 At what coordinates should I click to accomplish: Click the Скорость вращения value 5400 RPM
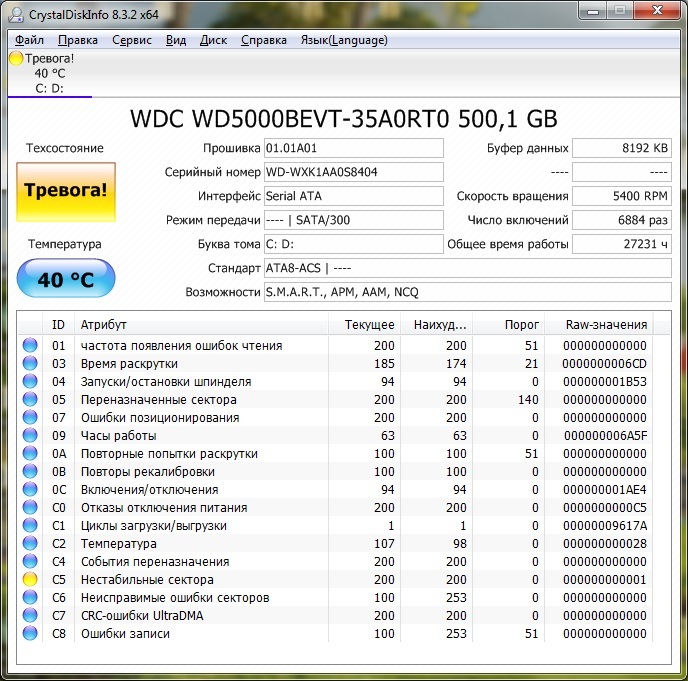pos(622,196)
